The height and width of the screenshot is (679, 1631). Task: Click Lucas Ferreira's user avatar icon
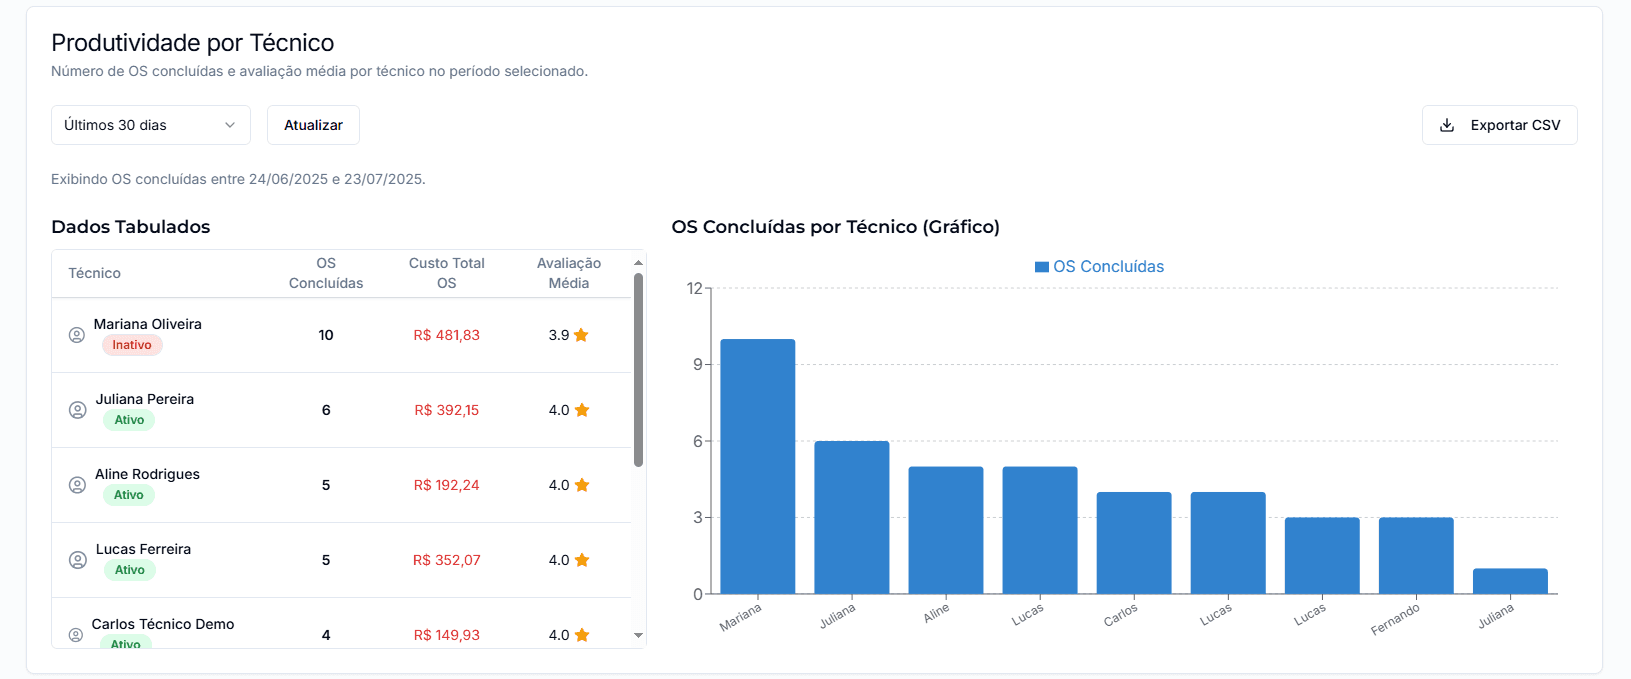pos(77,560)
